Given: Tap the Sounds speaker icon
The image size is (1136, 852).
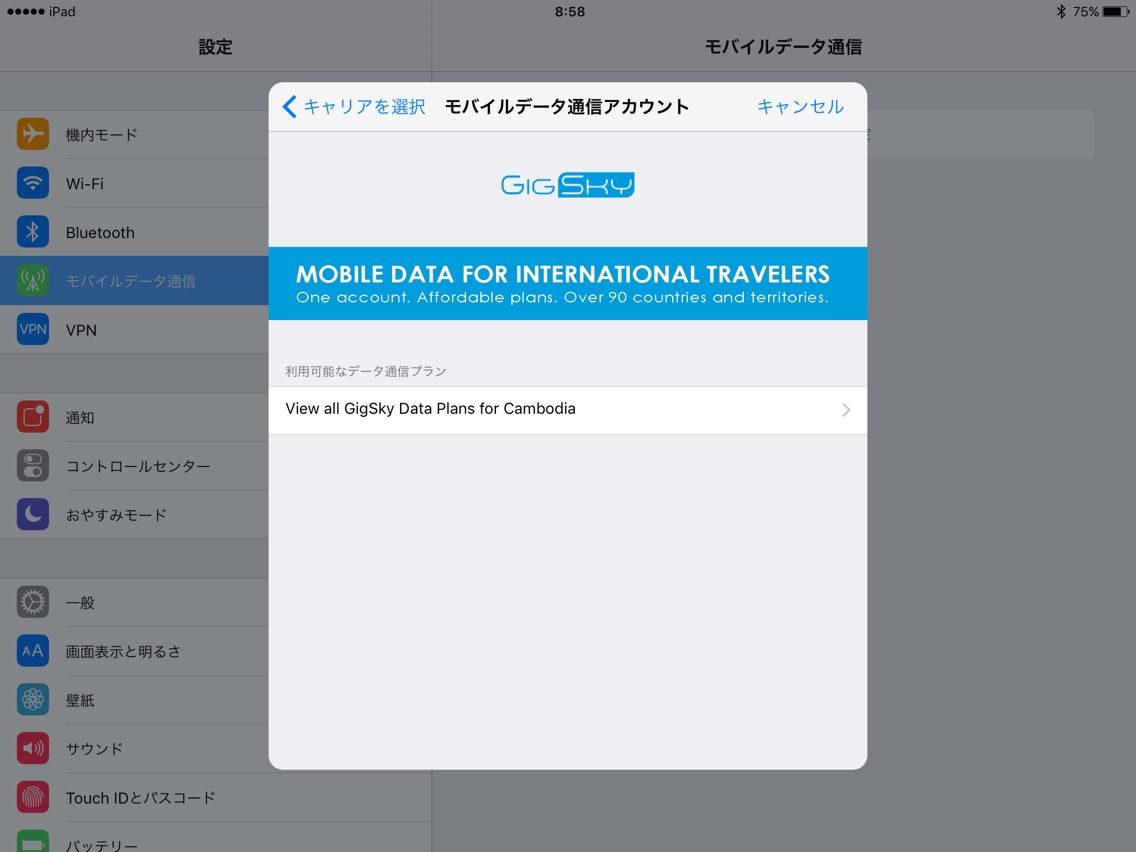Looking at the screenshot, I should pyautogui.click(x=33, y=748).
